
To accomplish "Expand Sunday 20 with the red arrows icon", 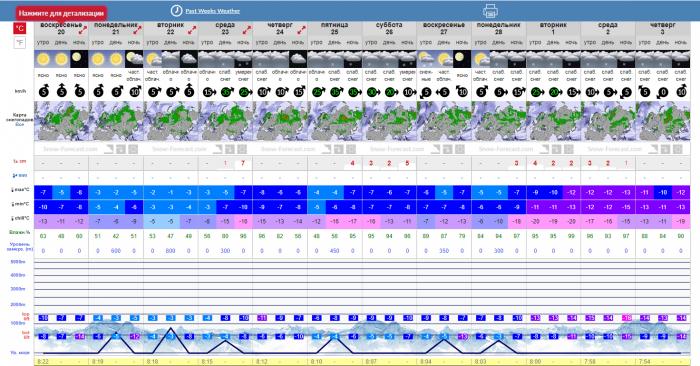I will tap(83, 30).
